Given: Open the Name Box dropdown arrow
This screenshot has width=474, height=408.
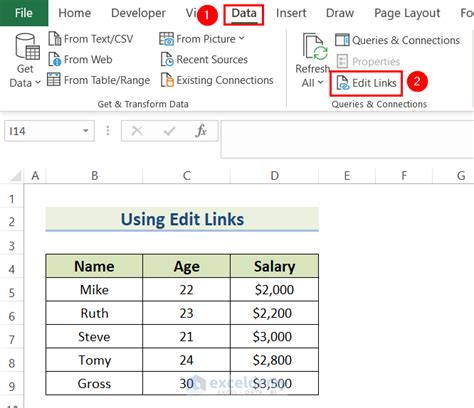Looking at the screenshot, I should [86, 131].
